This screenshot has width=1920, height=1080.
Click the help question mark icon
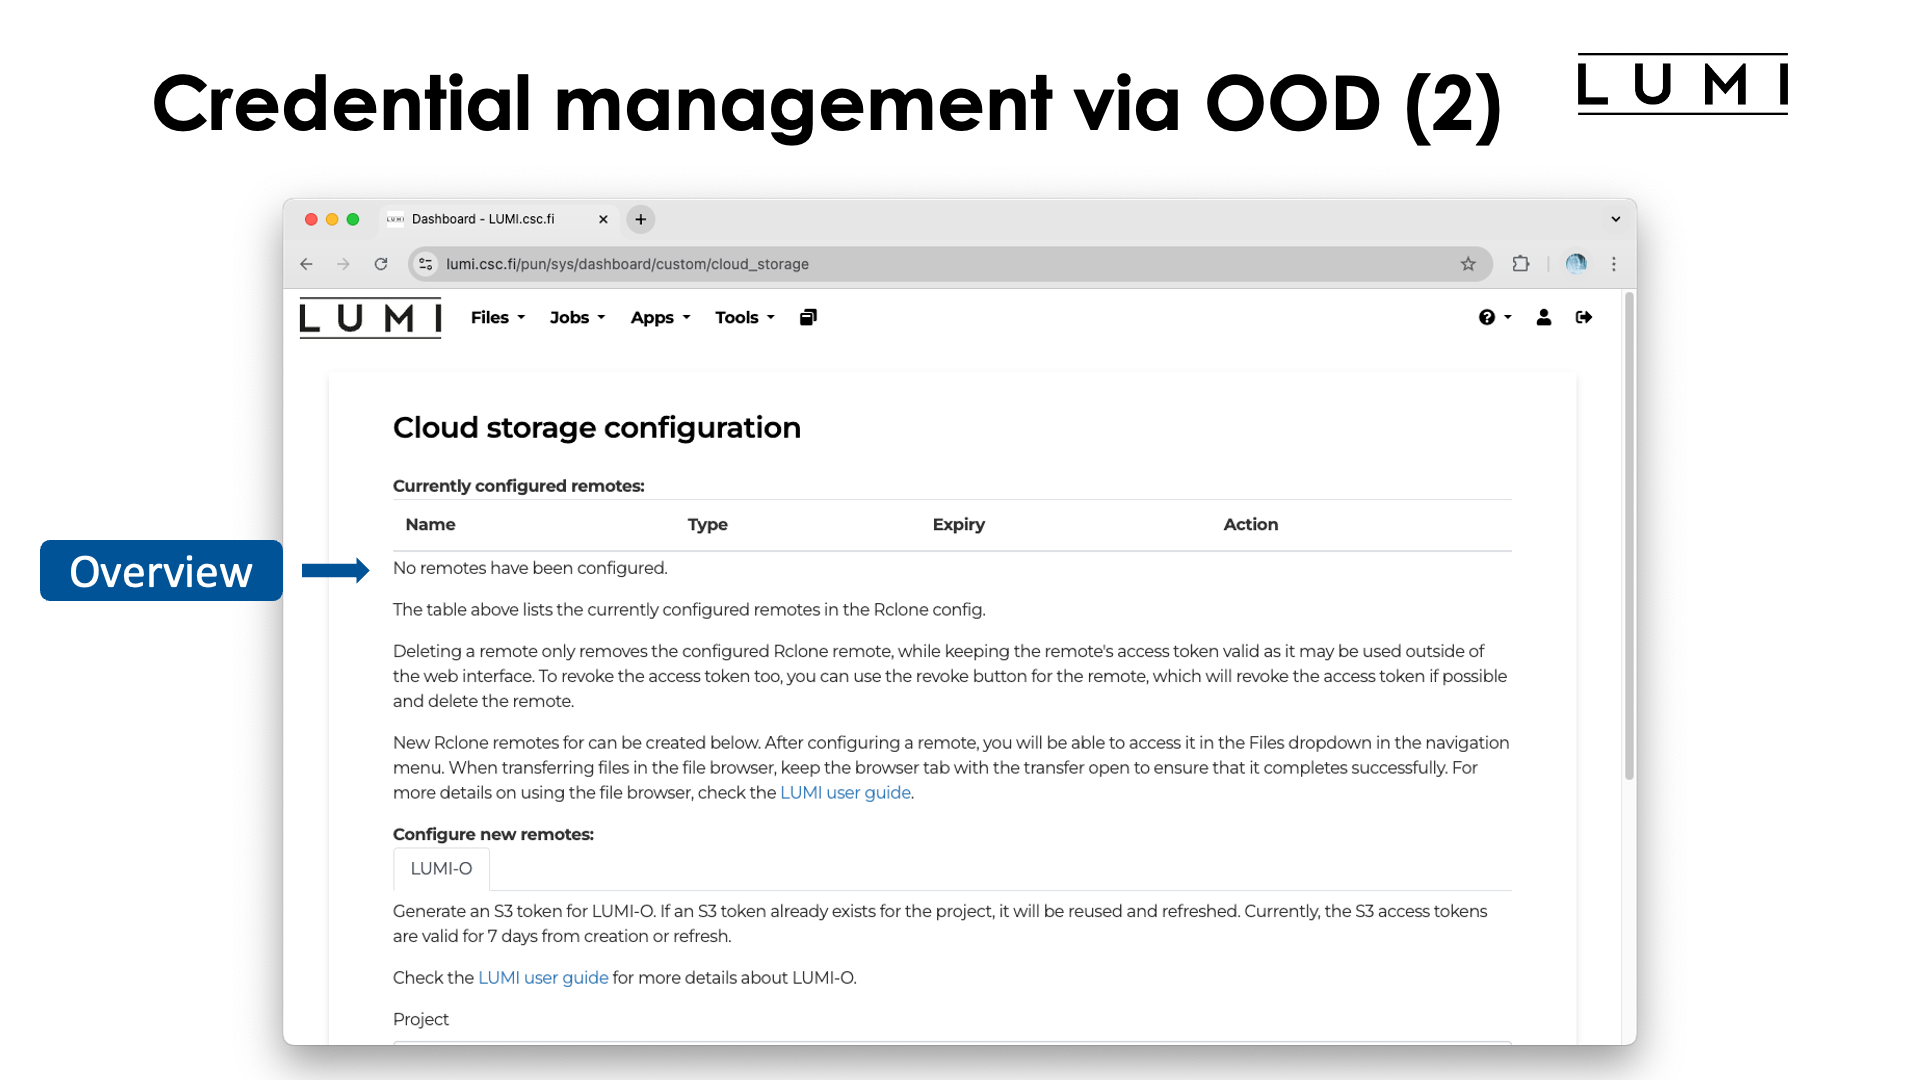click(1487, 316)
